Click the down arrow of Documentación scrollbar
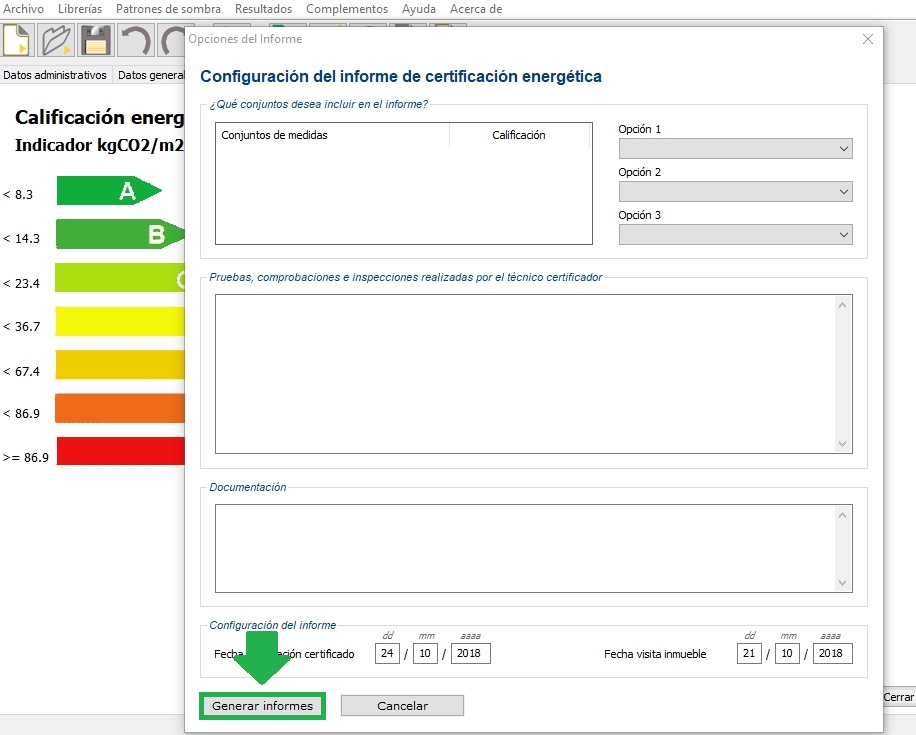916x735 pixels. pos(843,583)
